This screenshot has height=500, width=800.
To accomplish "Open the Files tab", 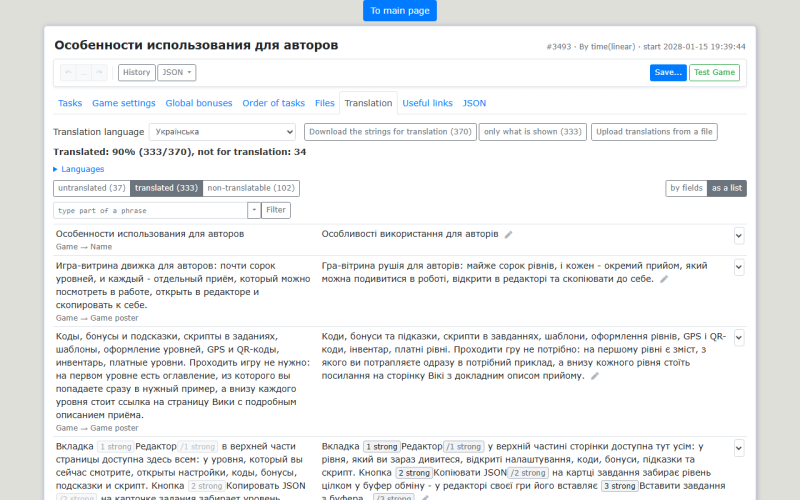I will click(x=324, y=103).
